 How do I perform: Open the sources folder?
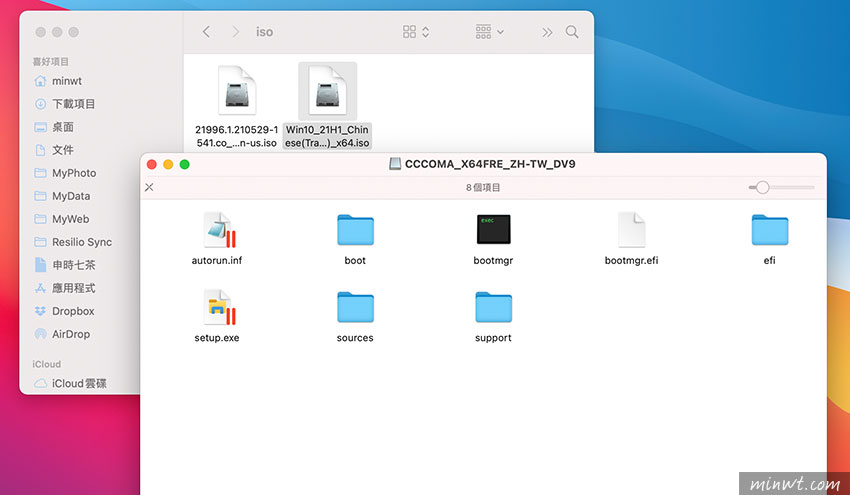(x=355, y=307)
